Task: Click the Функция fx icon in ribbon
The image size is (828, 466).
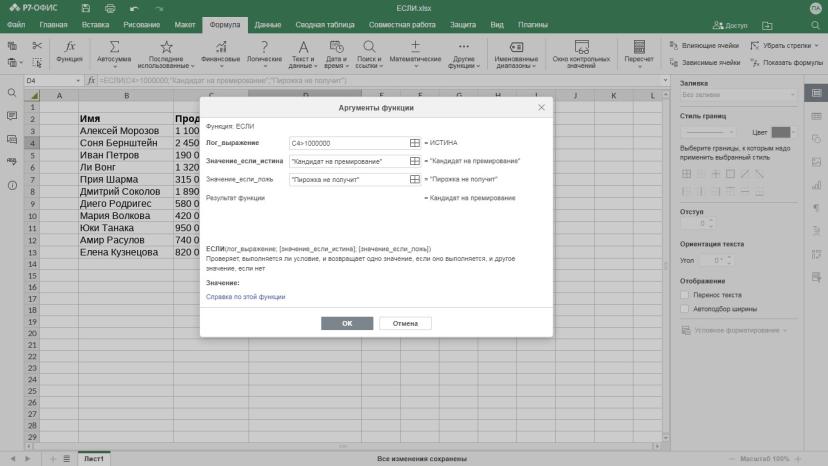Action: 70,46
